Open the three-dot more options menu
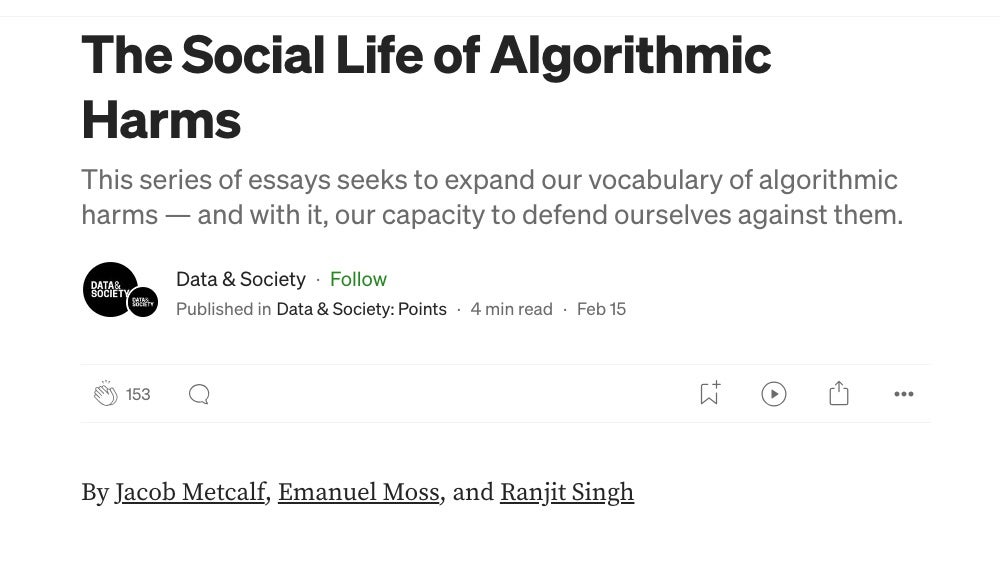1000x561 pixels. point(904,394)
